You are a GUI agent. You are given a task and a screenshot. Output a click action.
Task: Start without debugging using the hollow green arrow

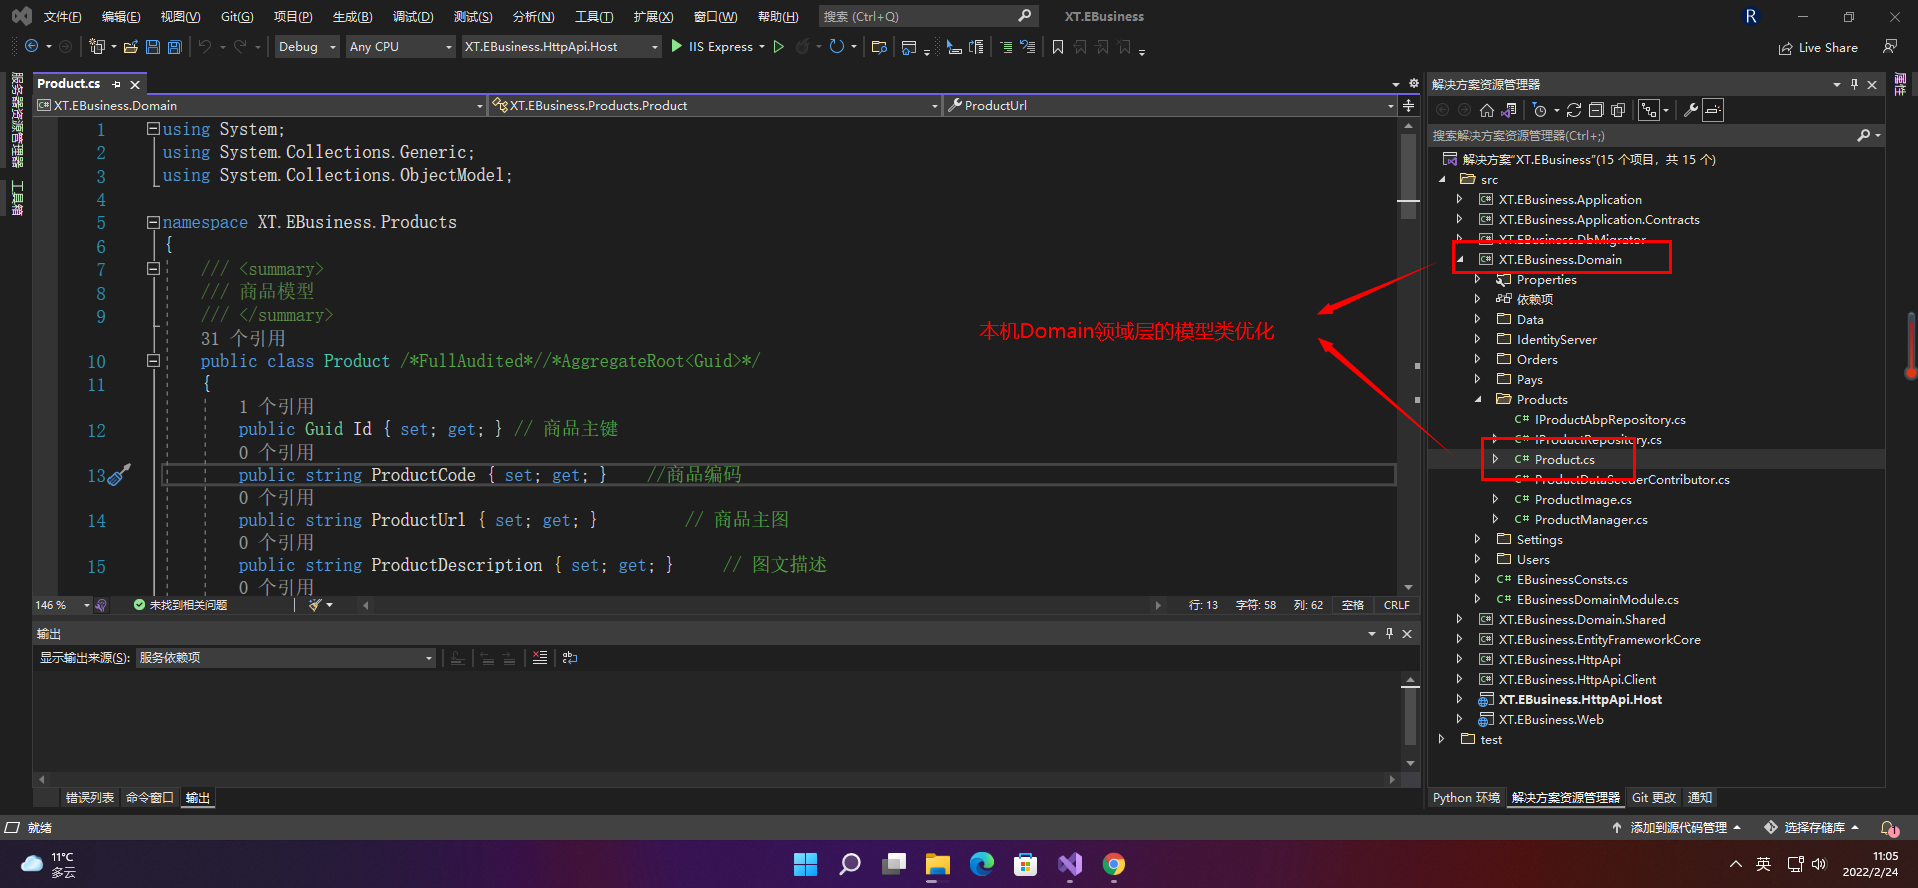pyautogui.click(x=779, y=47)
